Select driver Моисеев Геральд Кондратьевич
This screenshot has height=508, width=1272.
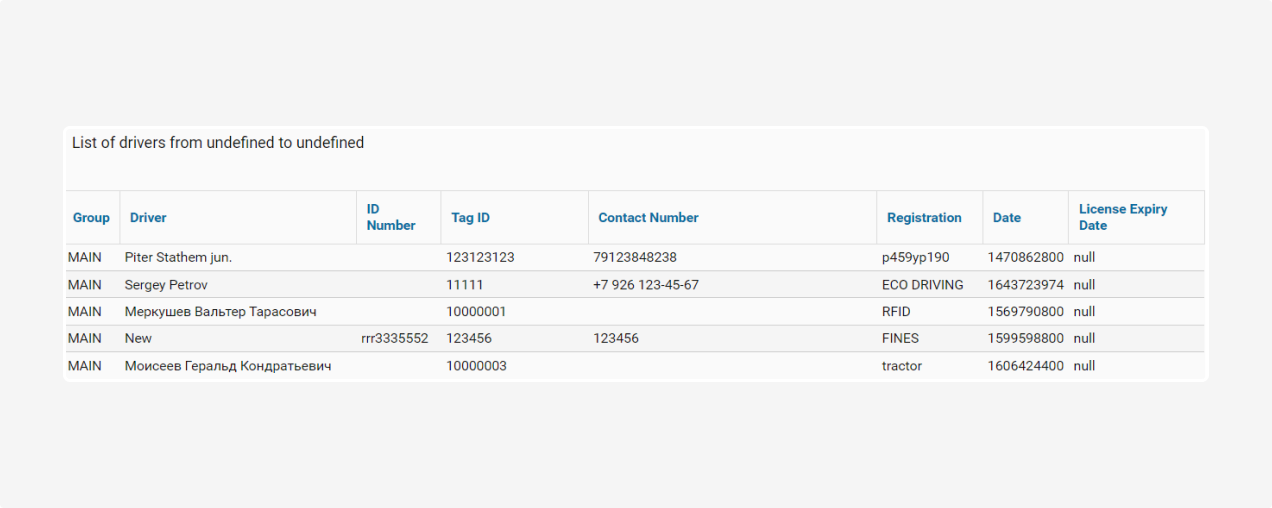pyautogui.click(x=228, y=366)
